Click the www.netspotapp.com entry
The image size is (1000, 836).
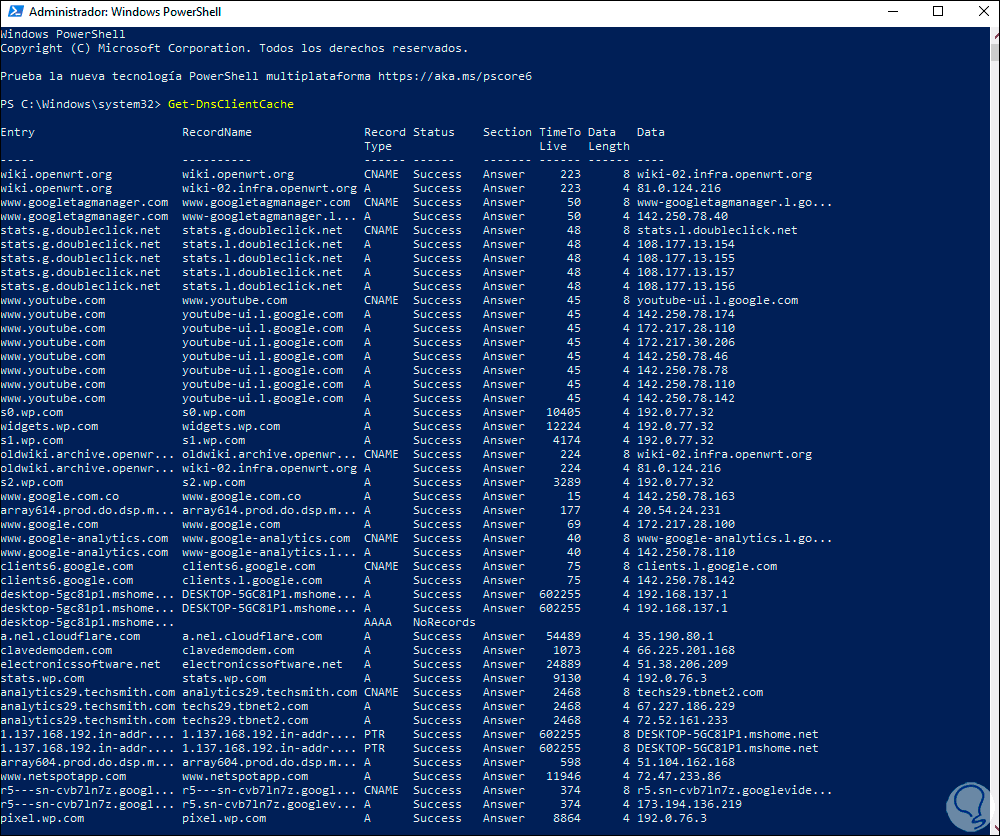pos(64,777)
